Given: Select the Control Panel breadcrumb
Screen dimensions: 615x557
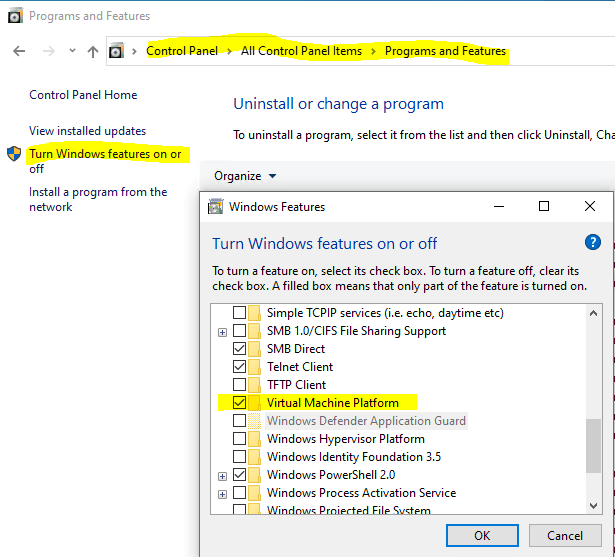Looking at the screenshot, I should point(182,51).
